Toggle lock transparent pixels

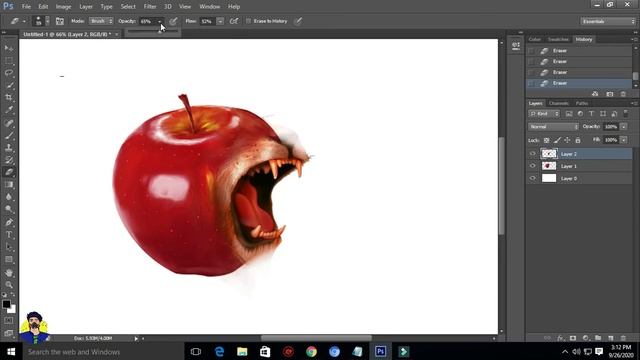[547, 140]
